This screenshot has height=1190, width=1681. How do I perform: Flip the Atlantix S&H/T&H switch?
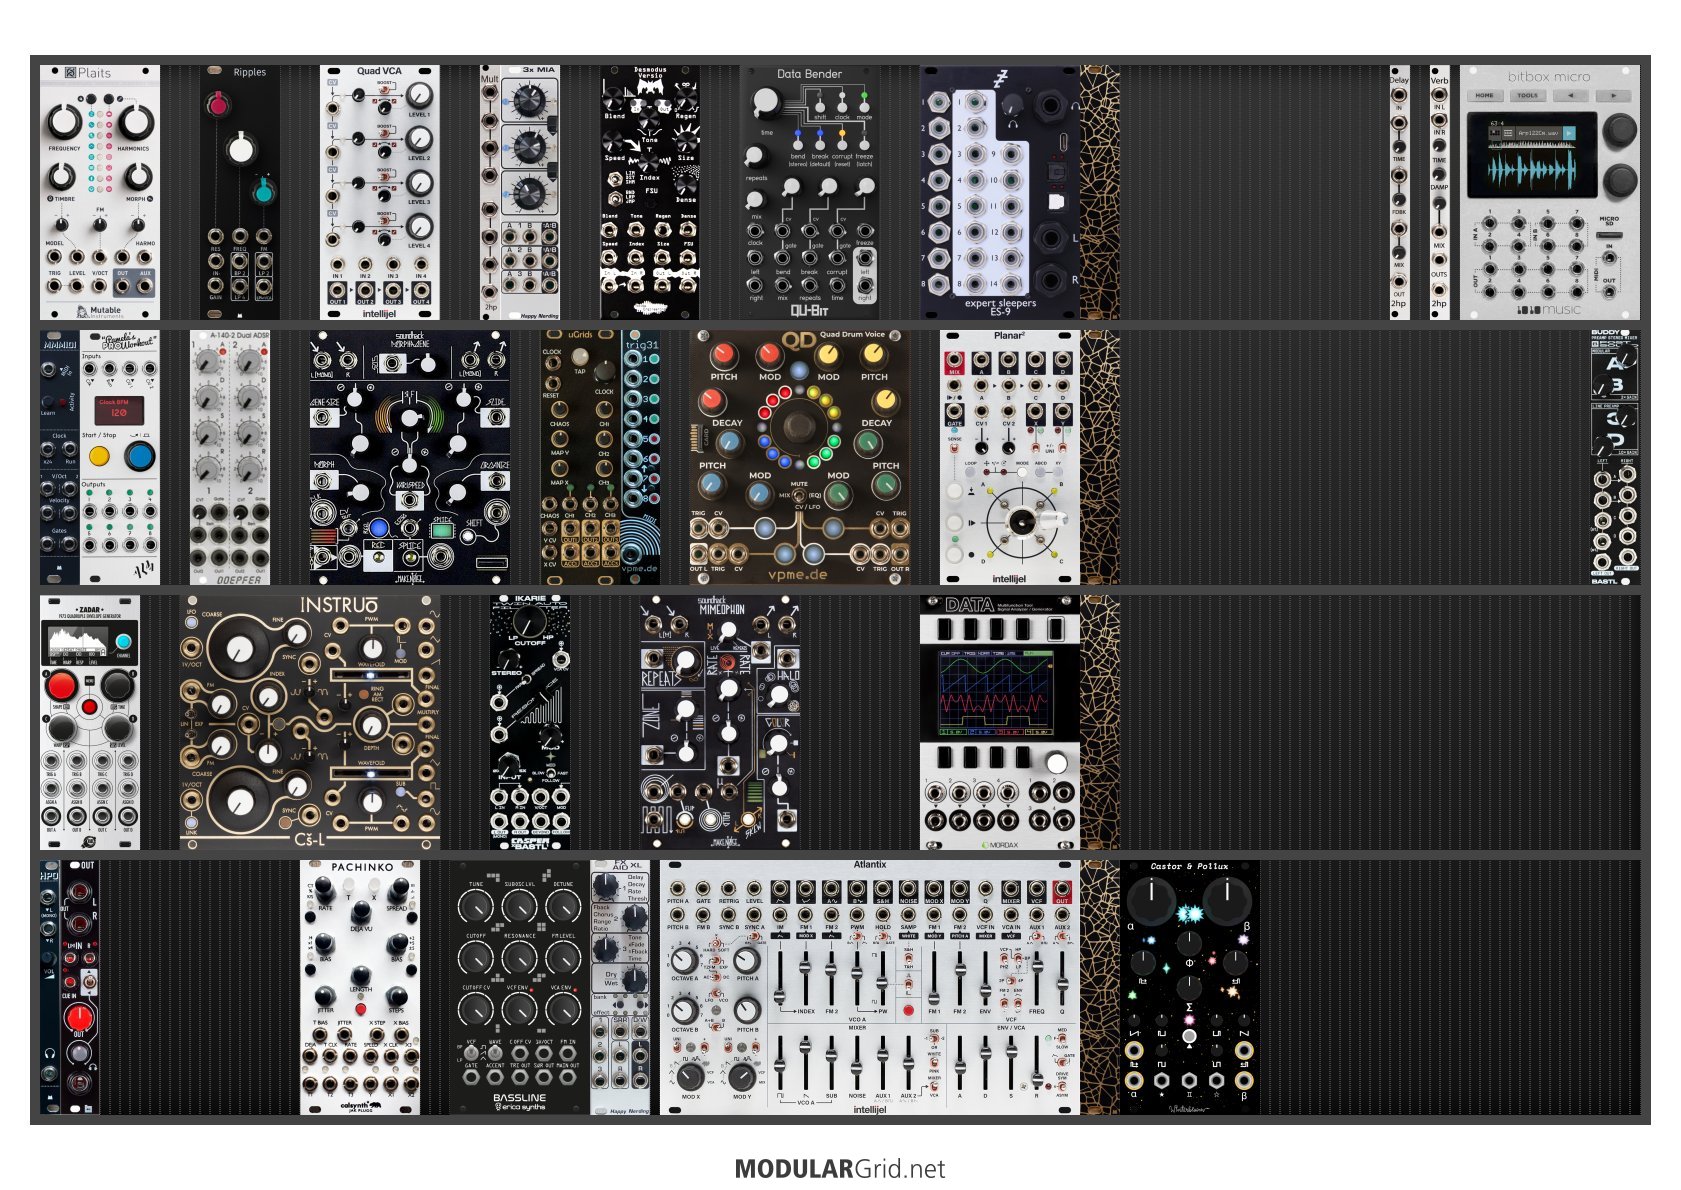click(908, 958)
